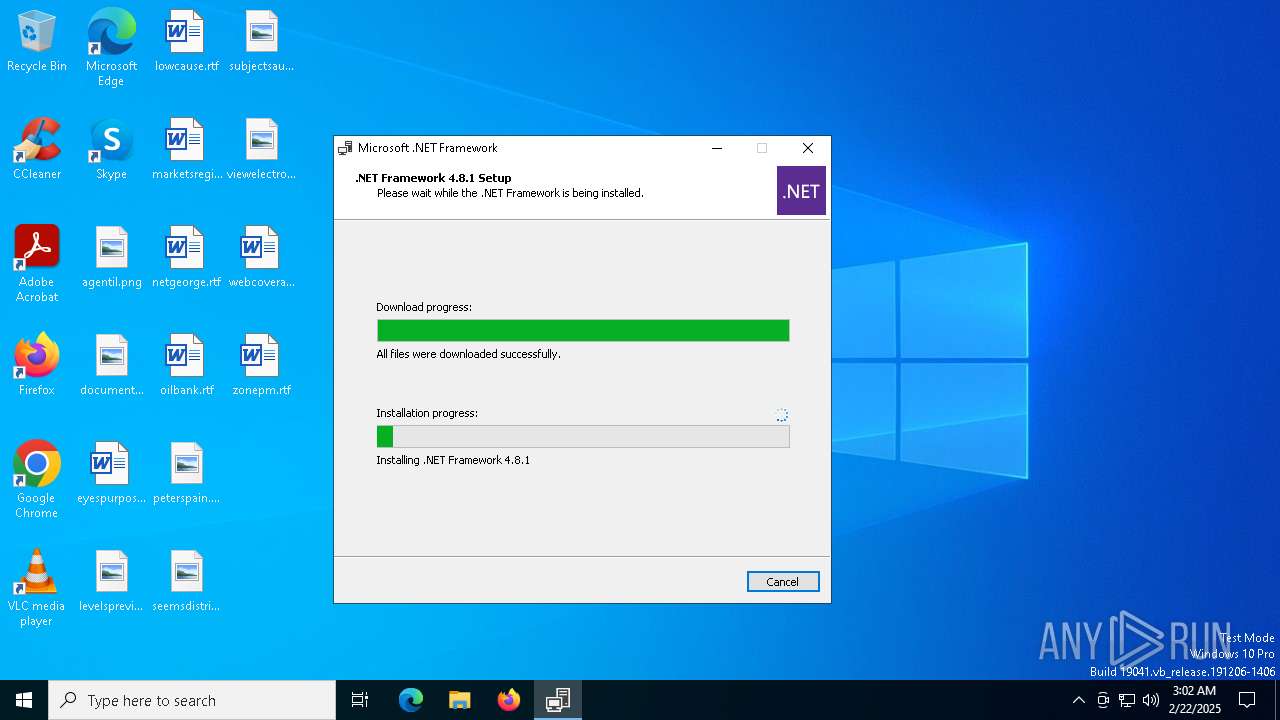Click the 'Download progress:' label
The image size is (1280, 720).
pyautogui.click(x=424, y=307)
